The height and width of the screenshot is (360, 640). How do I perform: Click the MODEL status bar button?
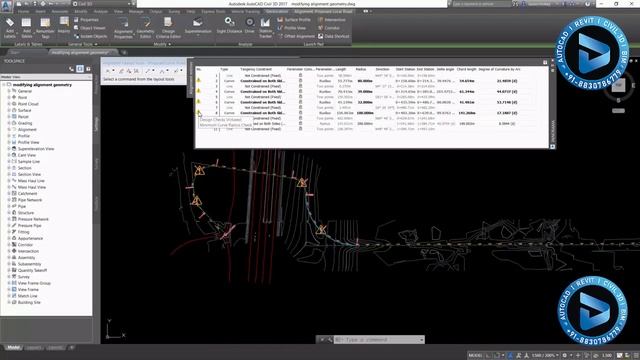[475, 356]
